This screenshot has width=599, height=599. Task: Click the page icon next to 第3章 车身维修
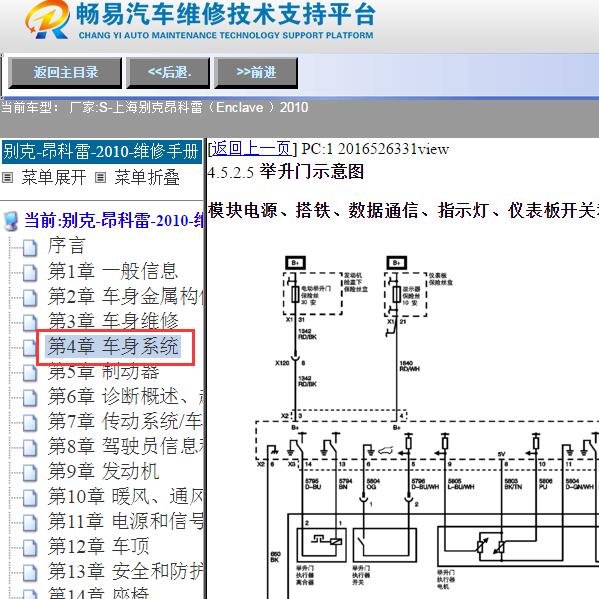coord(30,323)
